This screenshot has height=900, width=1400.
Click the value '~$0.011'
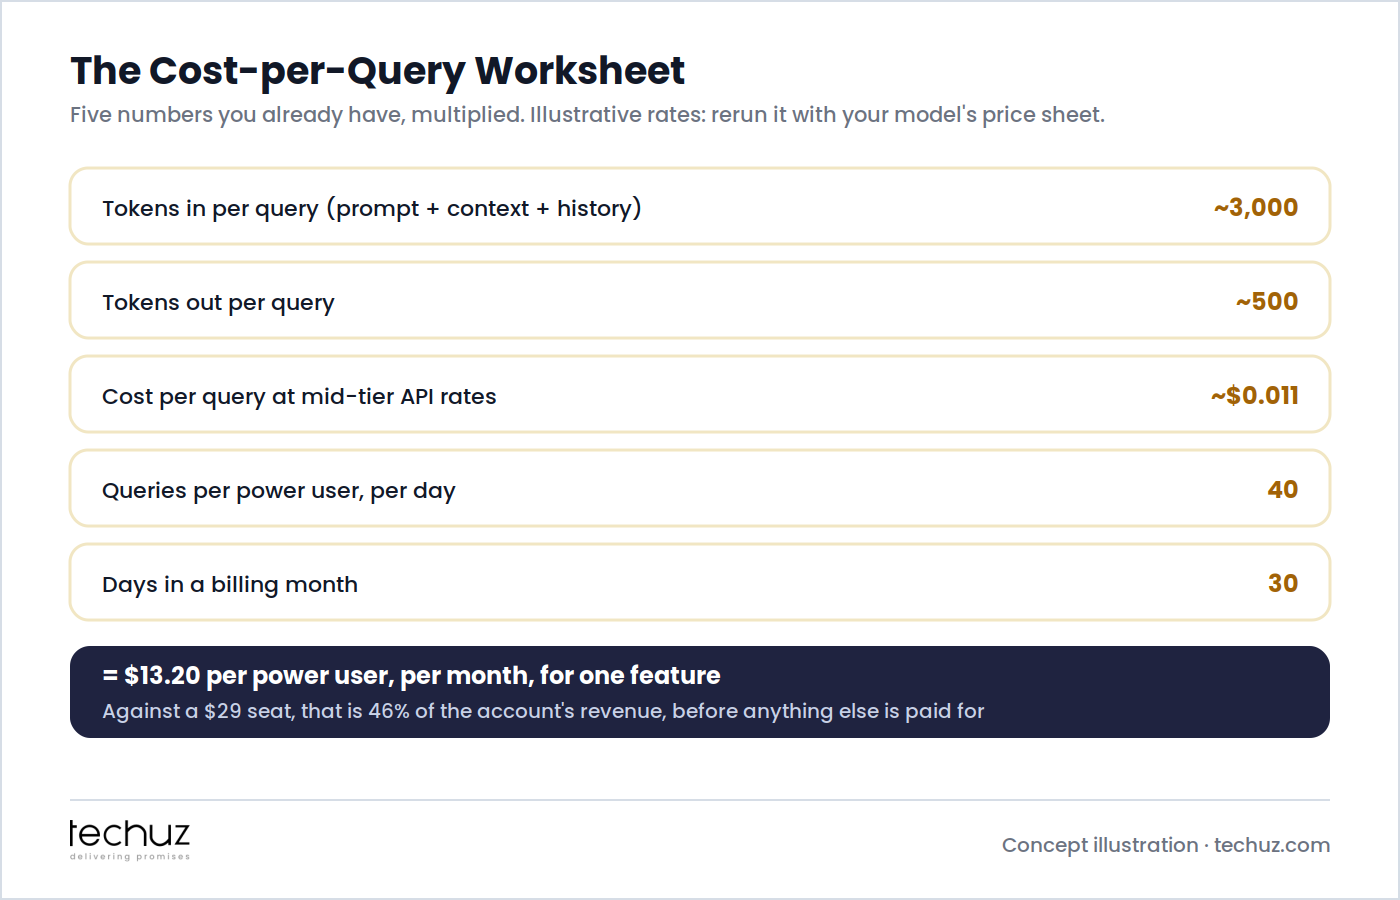point(1255,395)
